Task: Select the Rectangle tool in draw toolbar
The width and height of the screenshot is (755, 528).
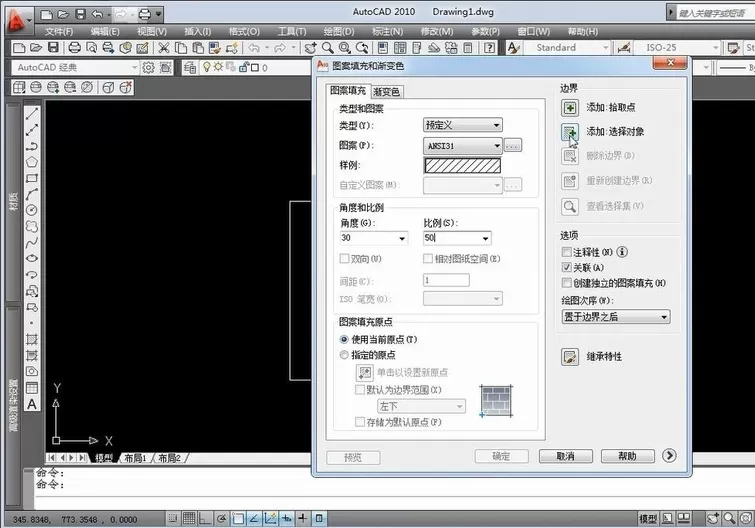Action: pos(32,178)
